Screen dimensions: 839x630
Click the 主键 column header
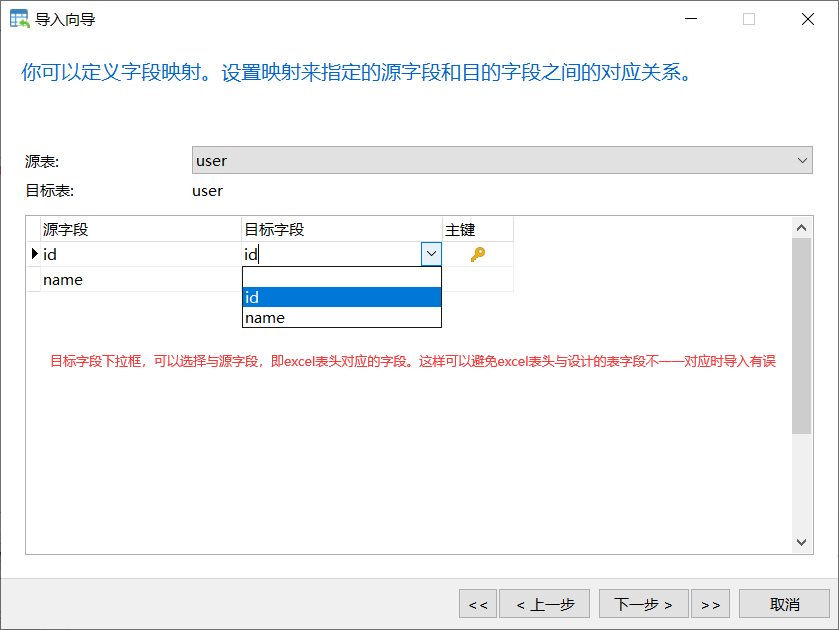click(463, 228)
